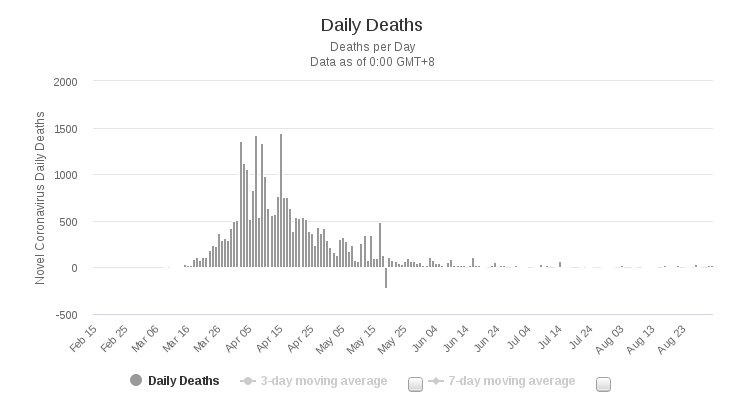
Task: Click the 3-day moving average line marker
Action: point(247,380)
